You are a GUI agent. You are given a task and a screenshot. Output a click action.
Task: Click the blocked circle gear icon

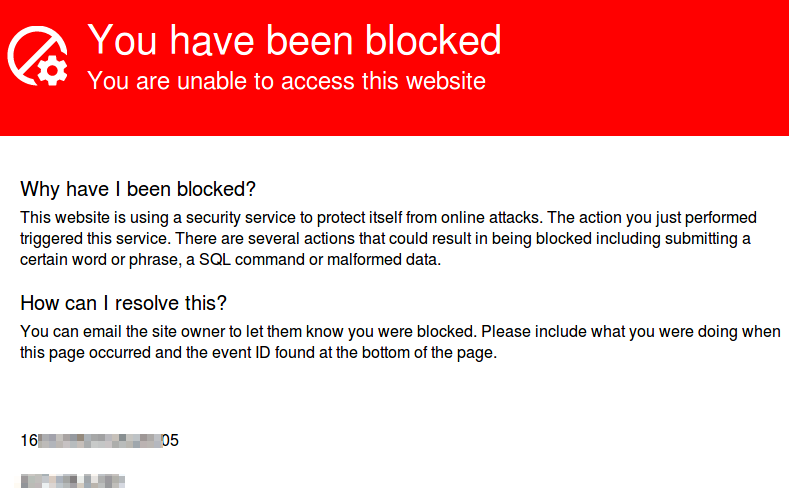[38, 56]
